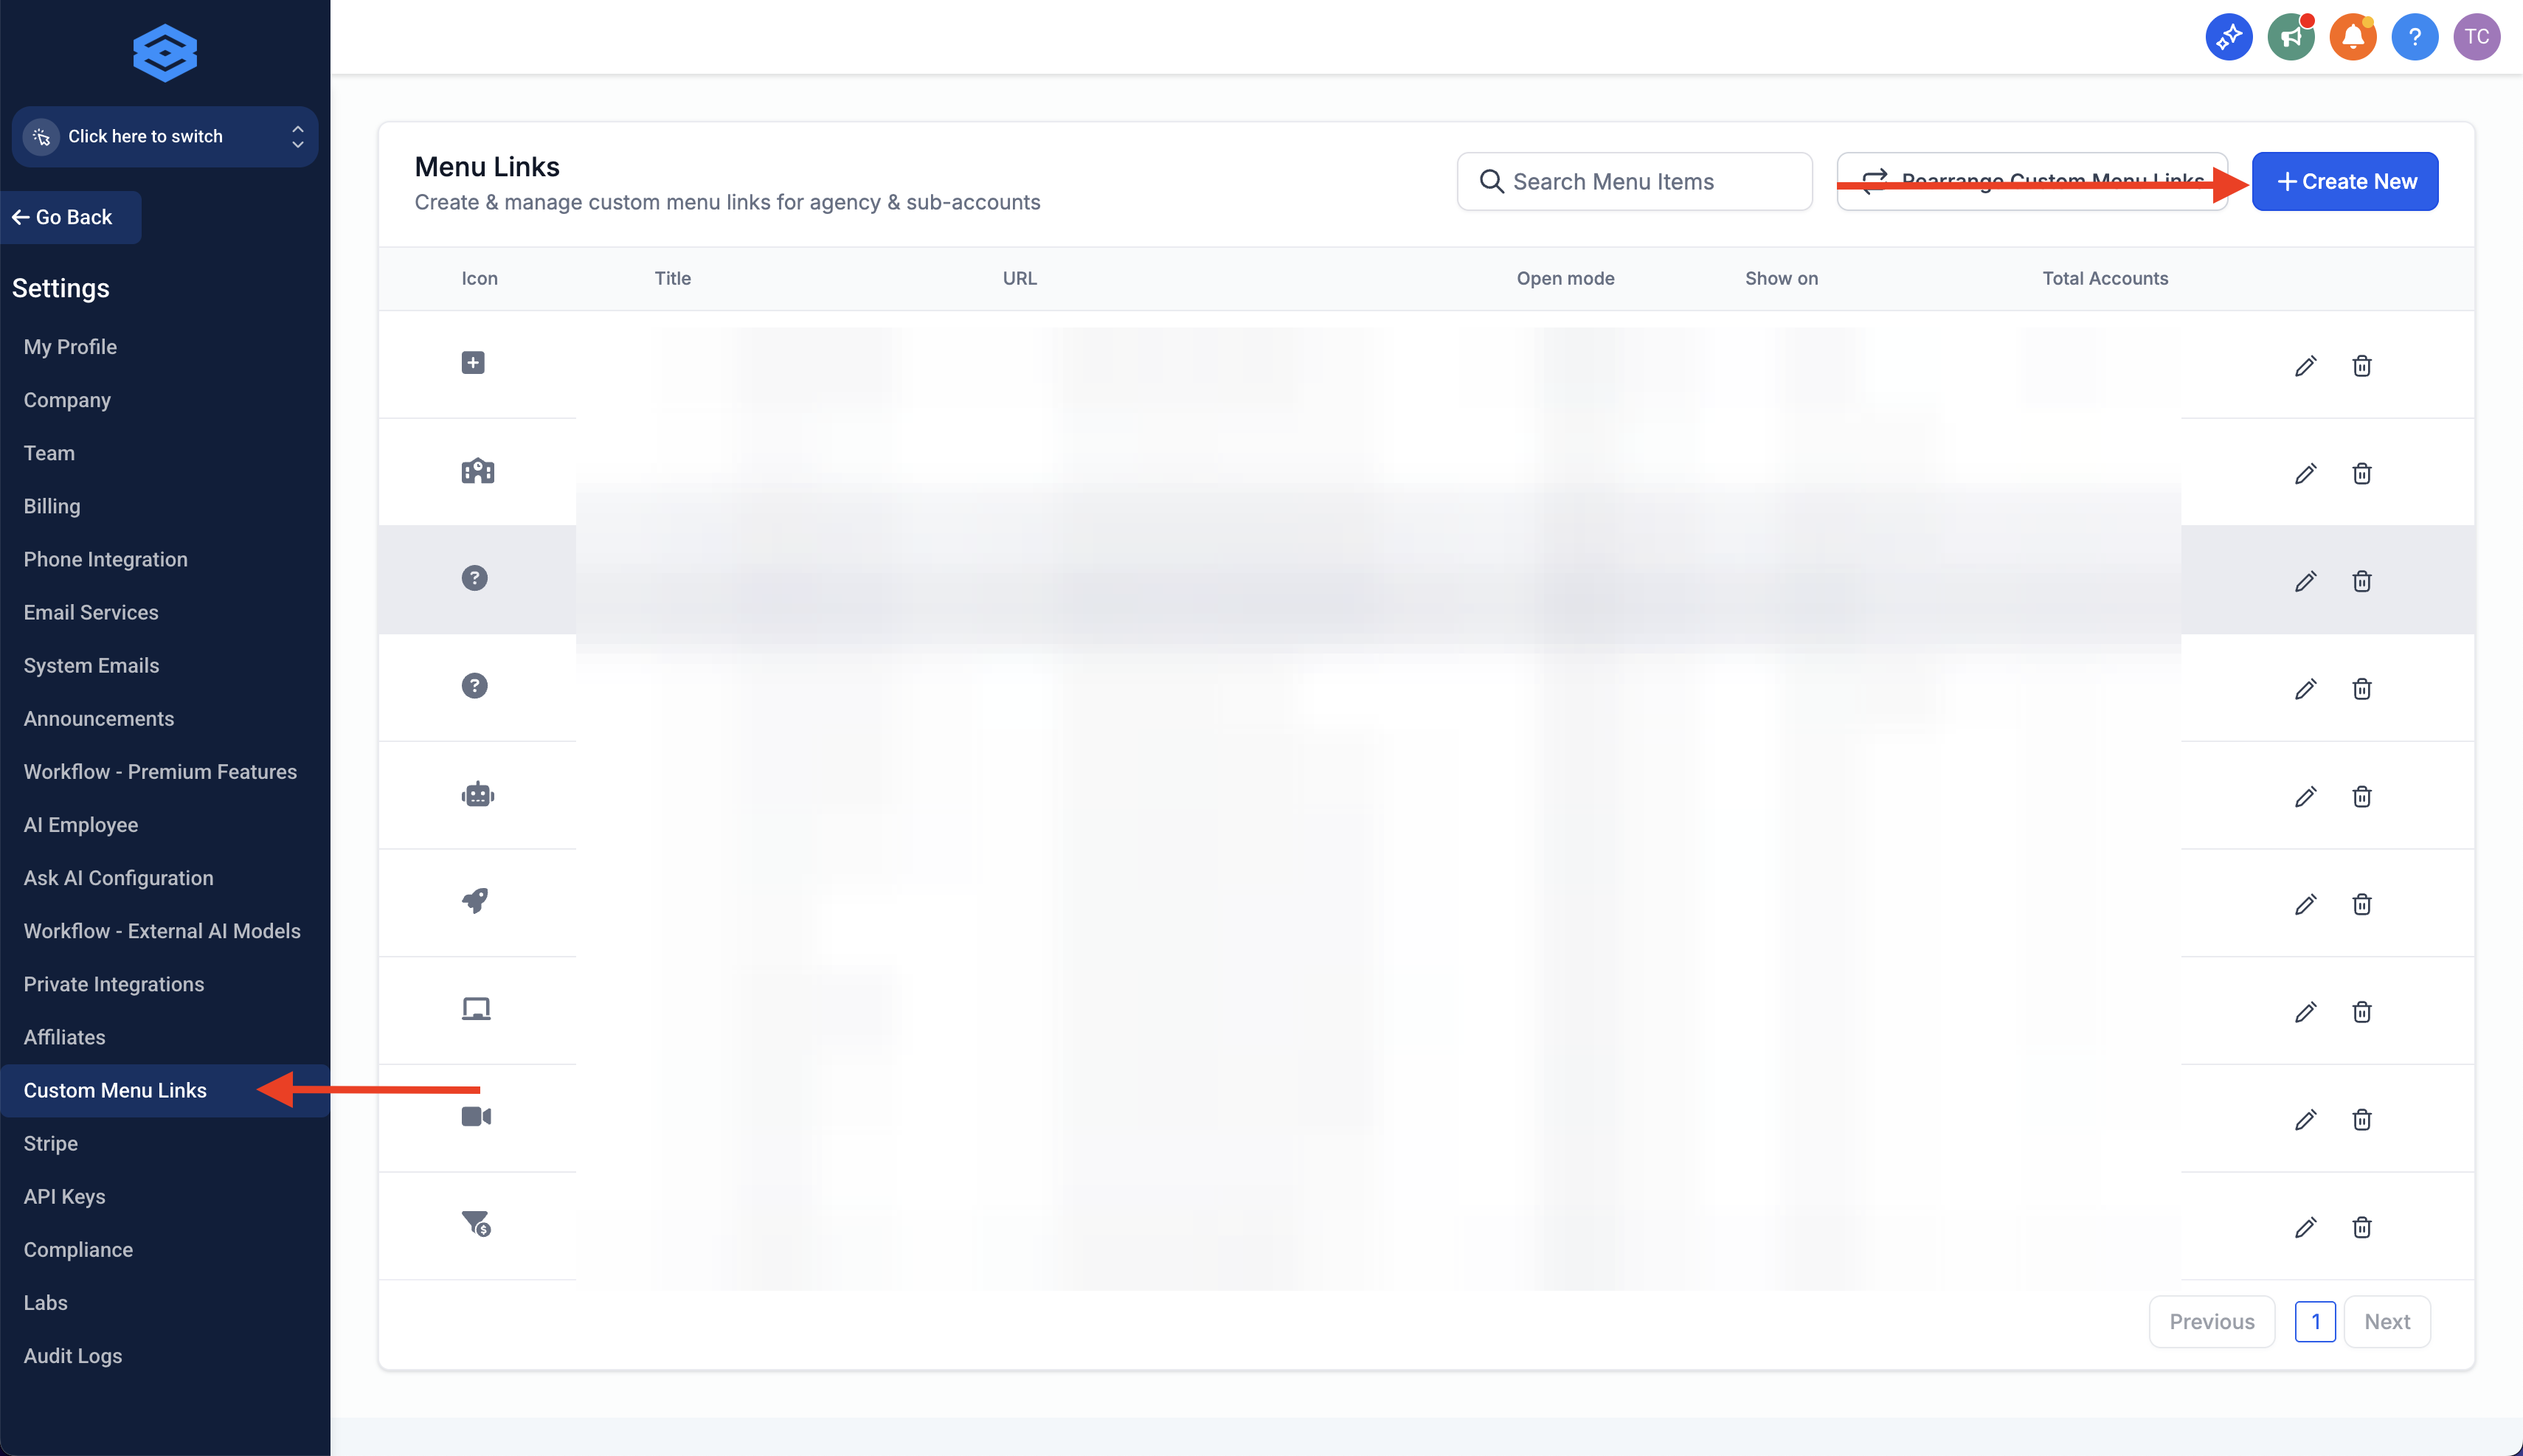Open the blue help question mark icon
2523x1456 pixels.
(2414, 37)
